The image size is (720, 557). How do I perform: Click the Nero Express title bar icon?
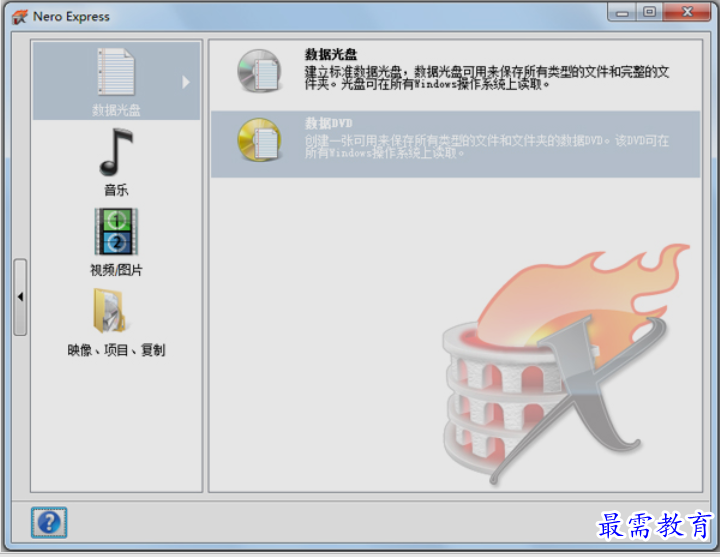[x=20, y=17]
